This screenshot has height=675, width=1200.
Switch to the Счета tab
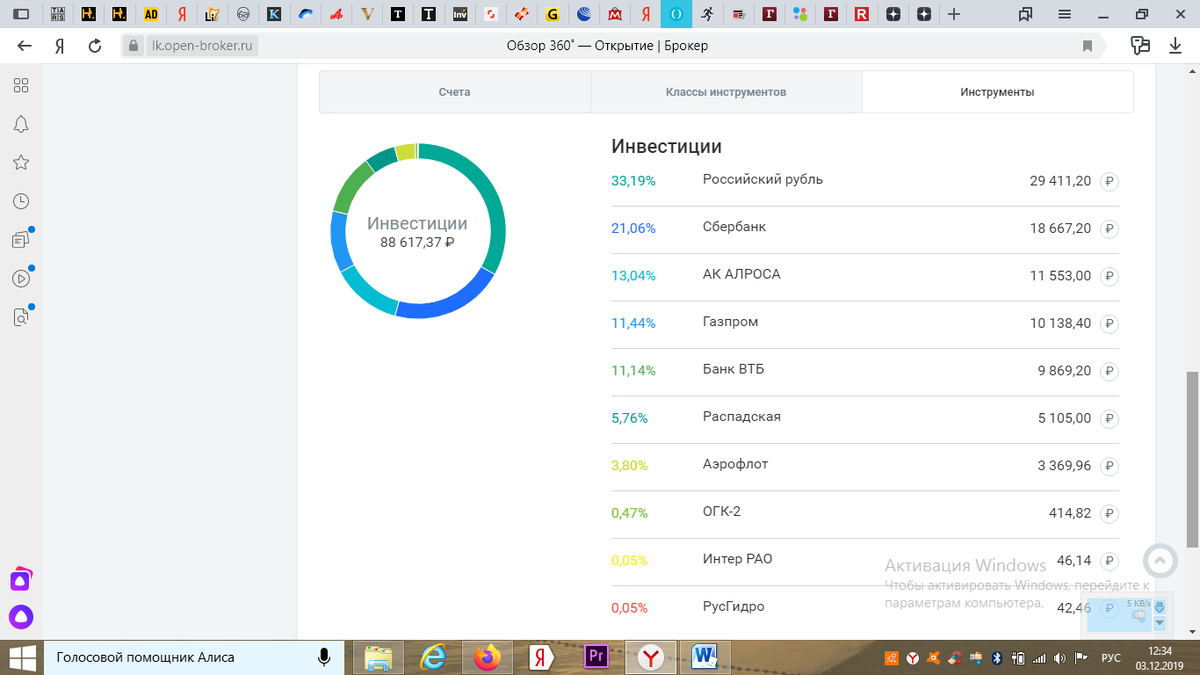click(454, 92)
